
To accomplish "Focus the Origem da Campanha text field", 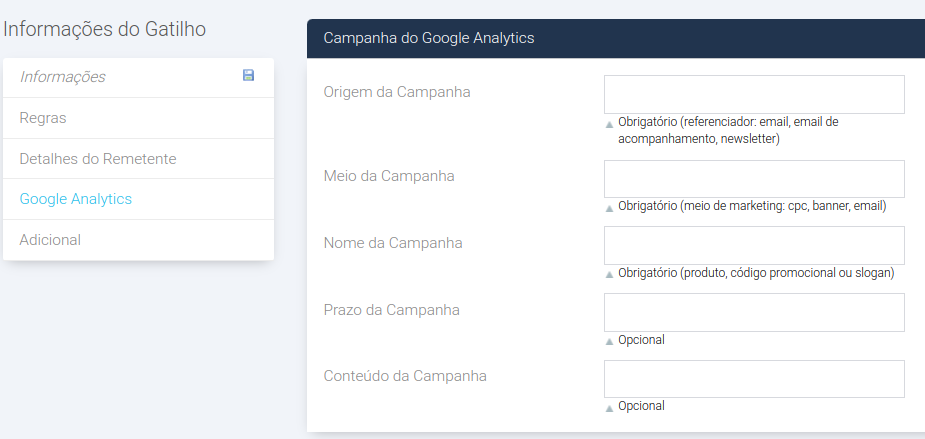I will pyautogui.click(x=754, y=94).
